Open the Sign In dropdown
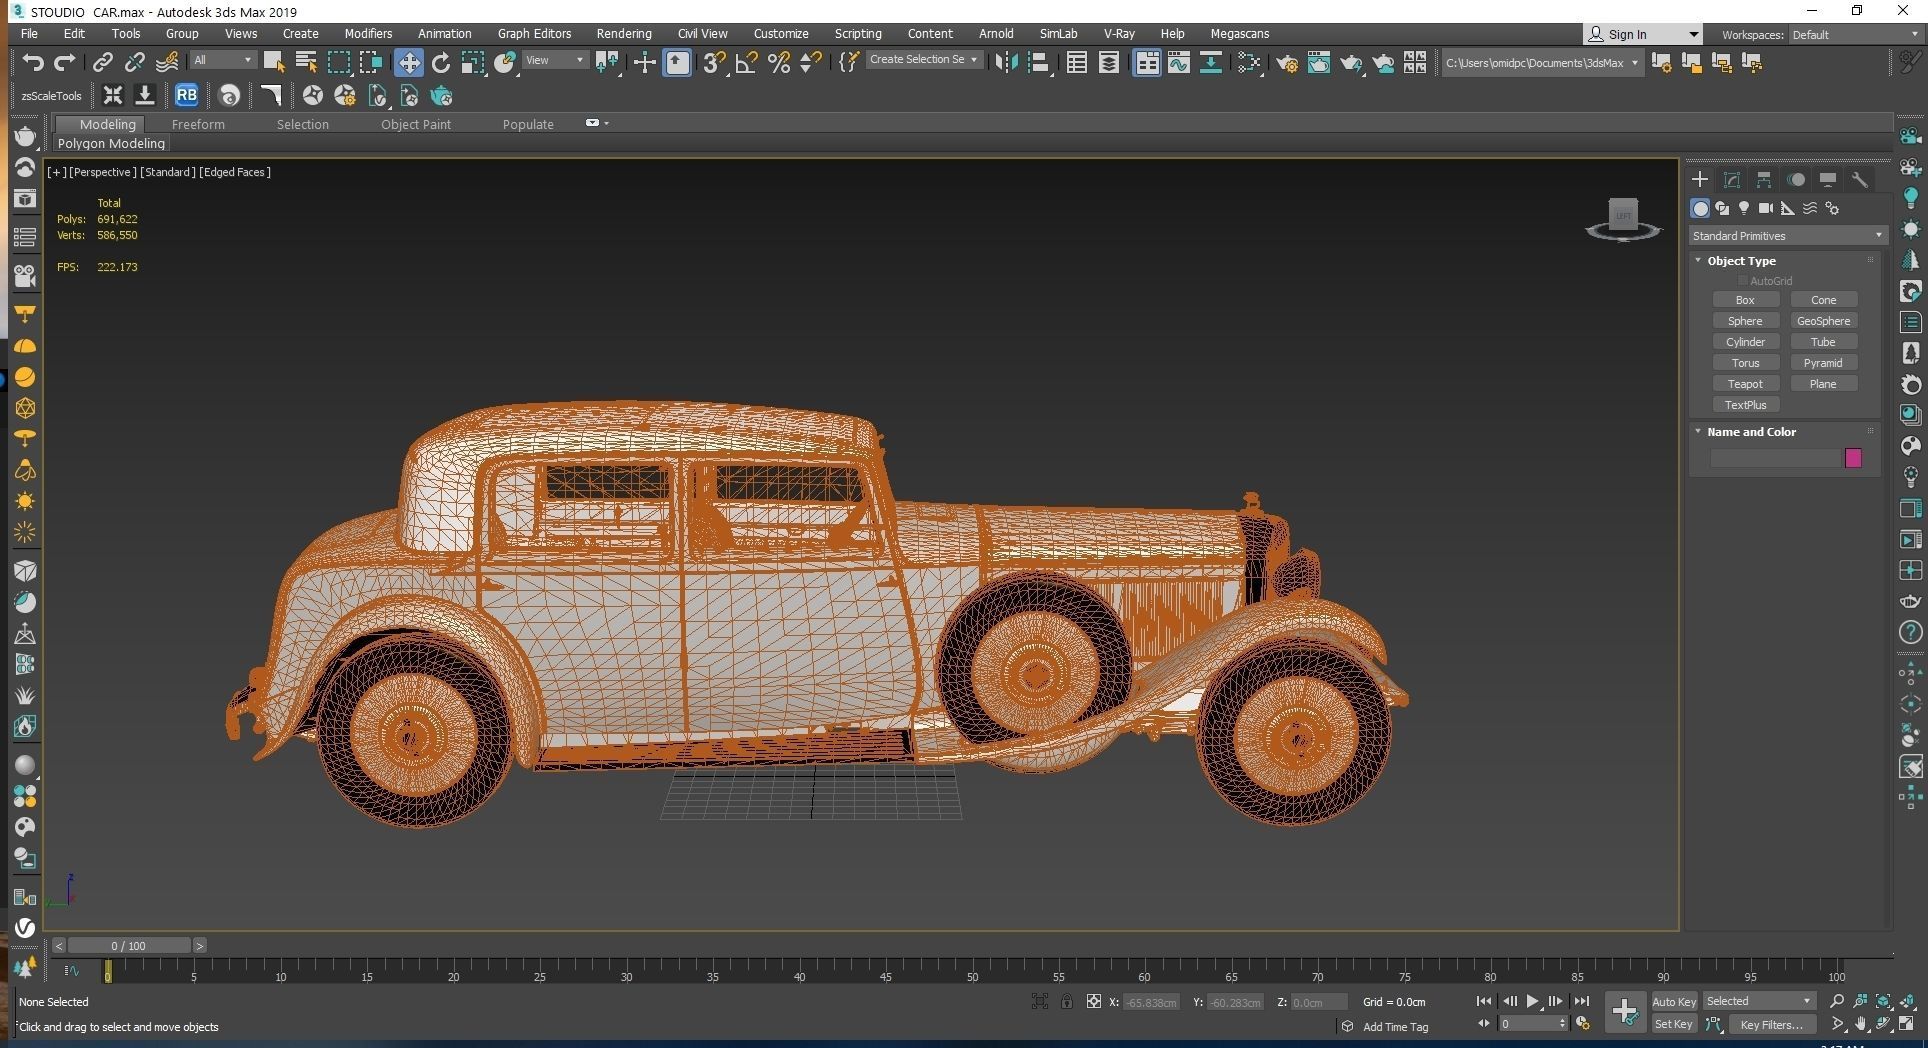Viewport: 1928px width, 1048px height. [x=1642, y=34]
